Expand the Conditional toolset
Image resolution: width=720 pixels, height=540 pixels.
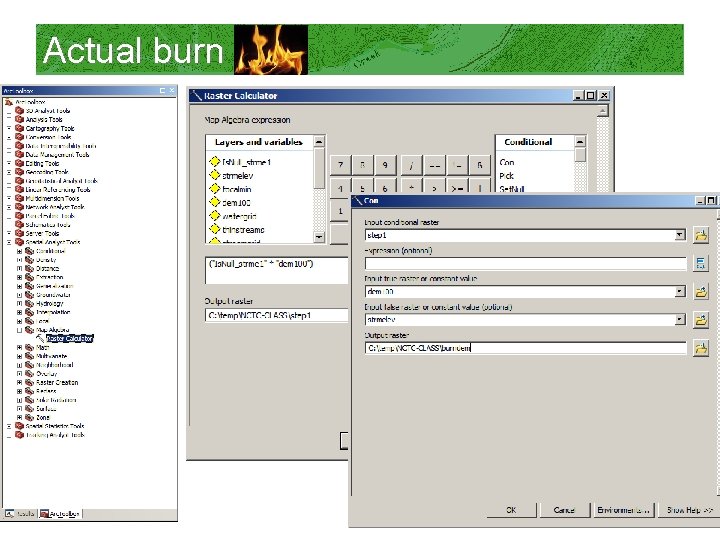click(19, 251)
